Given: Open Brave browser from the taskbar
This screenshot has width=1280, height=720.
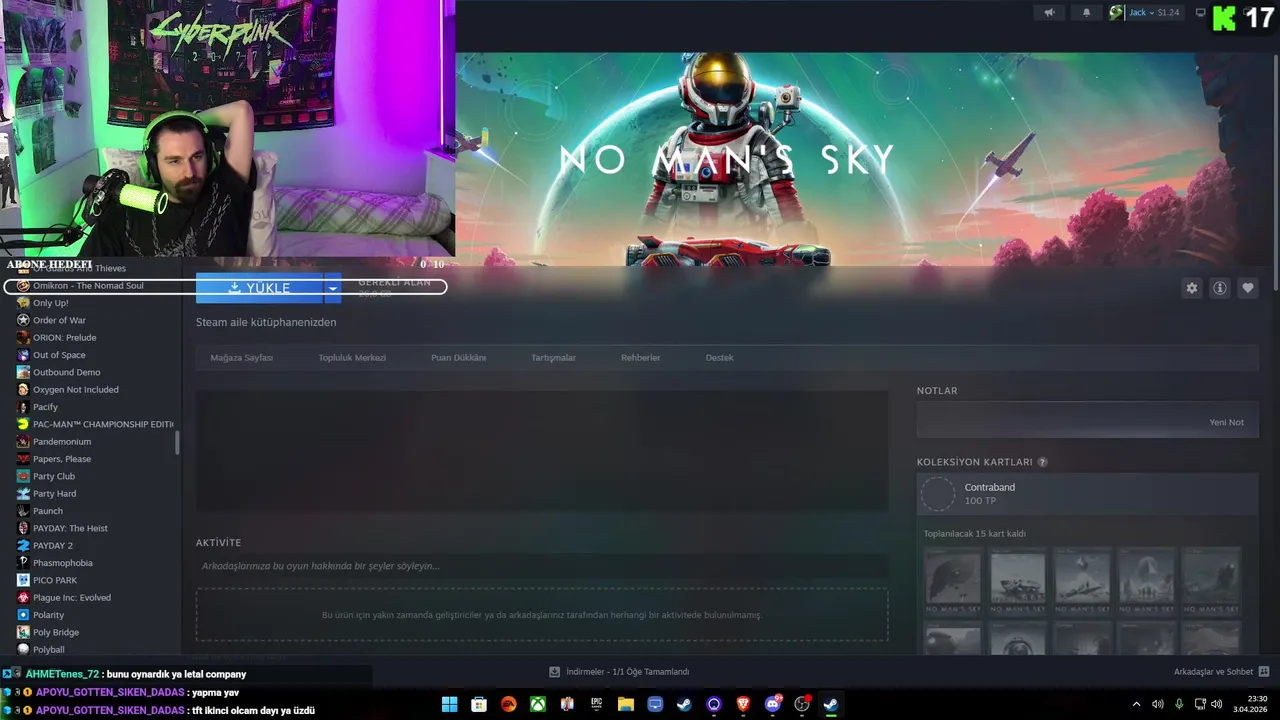Looking at the screenshot, I should 743,704.
